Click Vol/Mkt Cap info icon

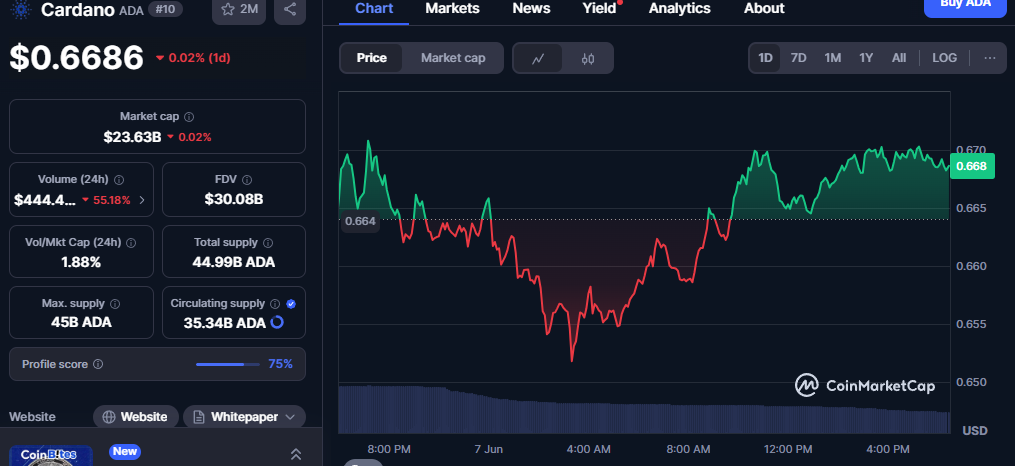pyautogui.click(x=131, y=243)
